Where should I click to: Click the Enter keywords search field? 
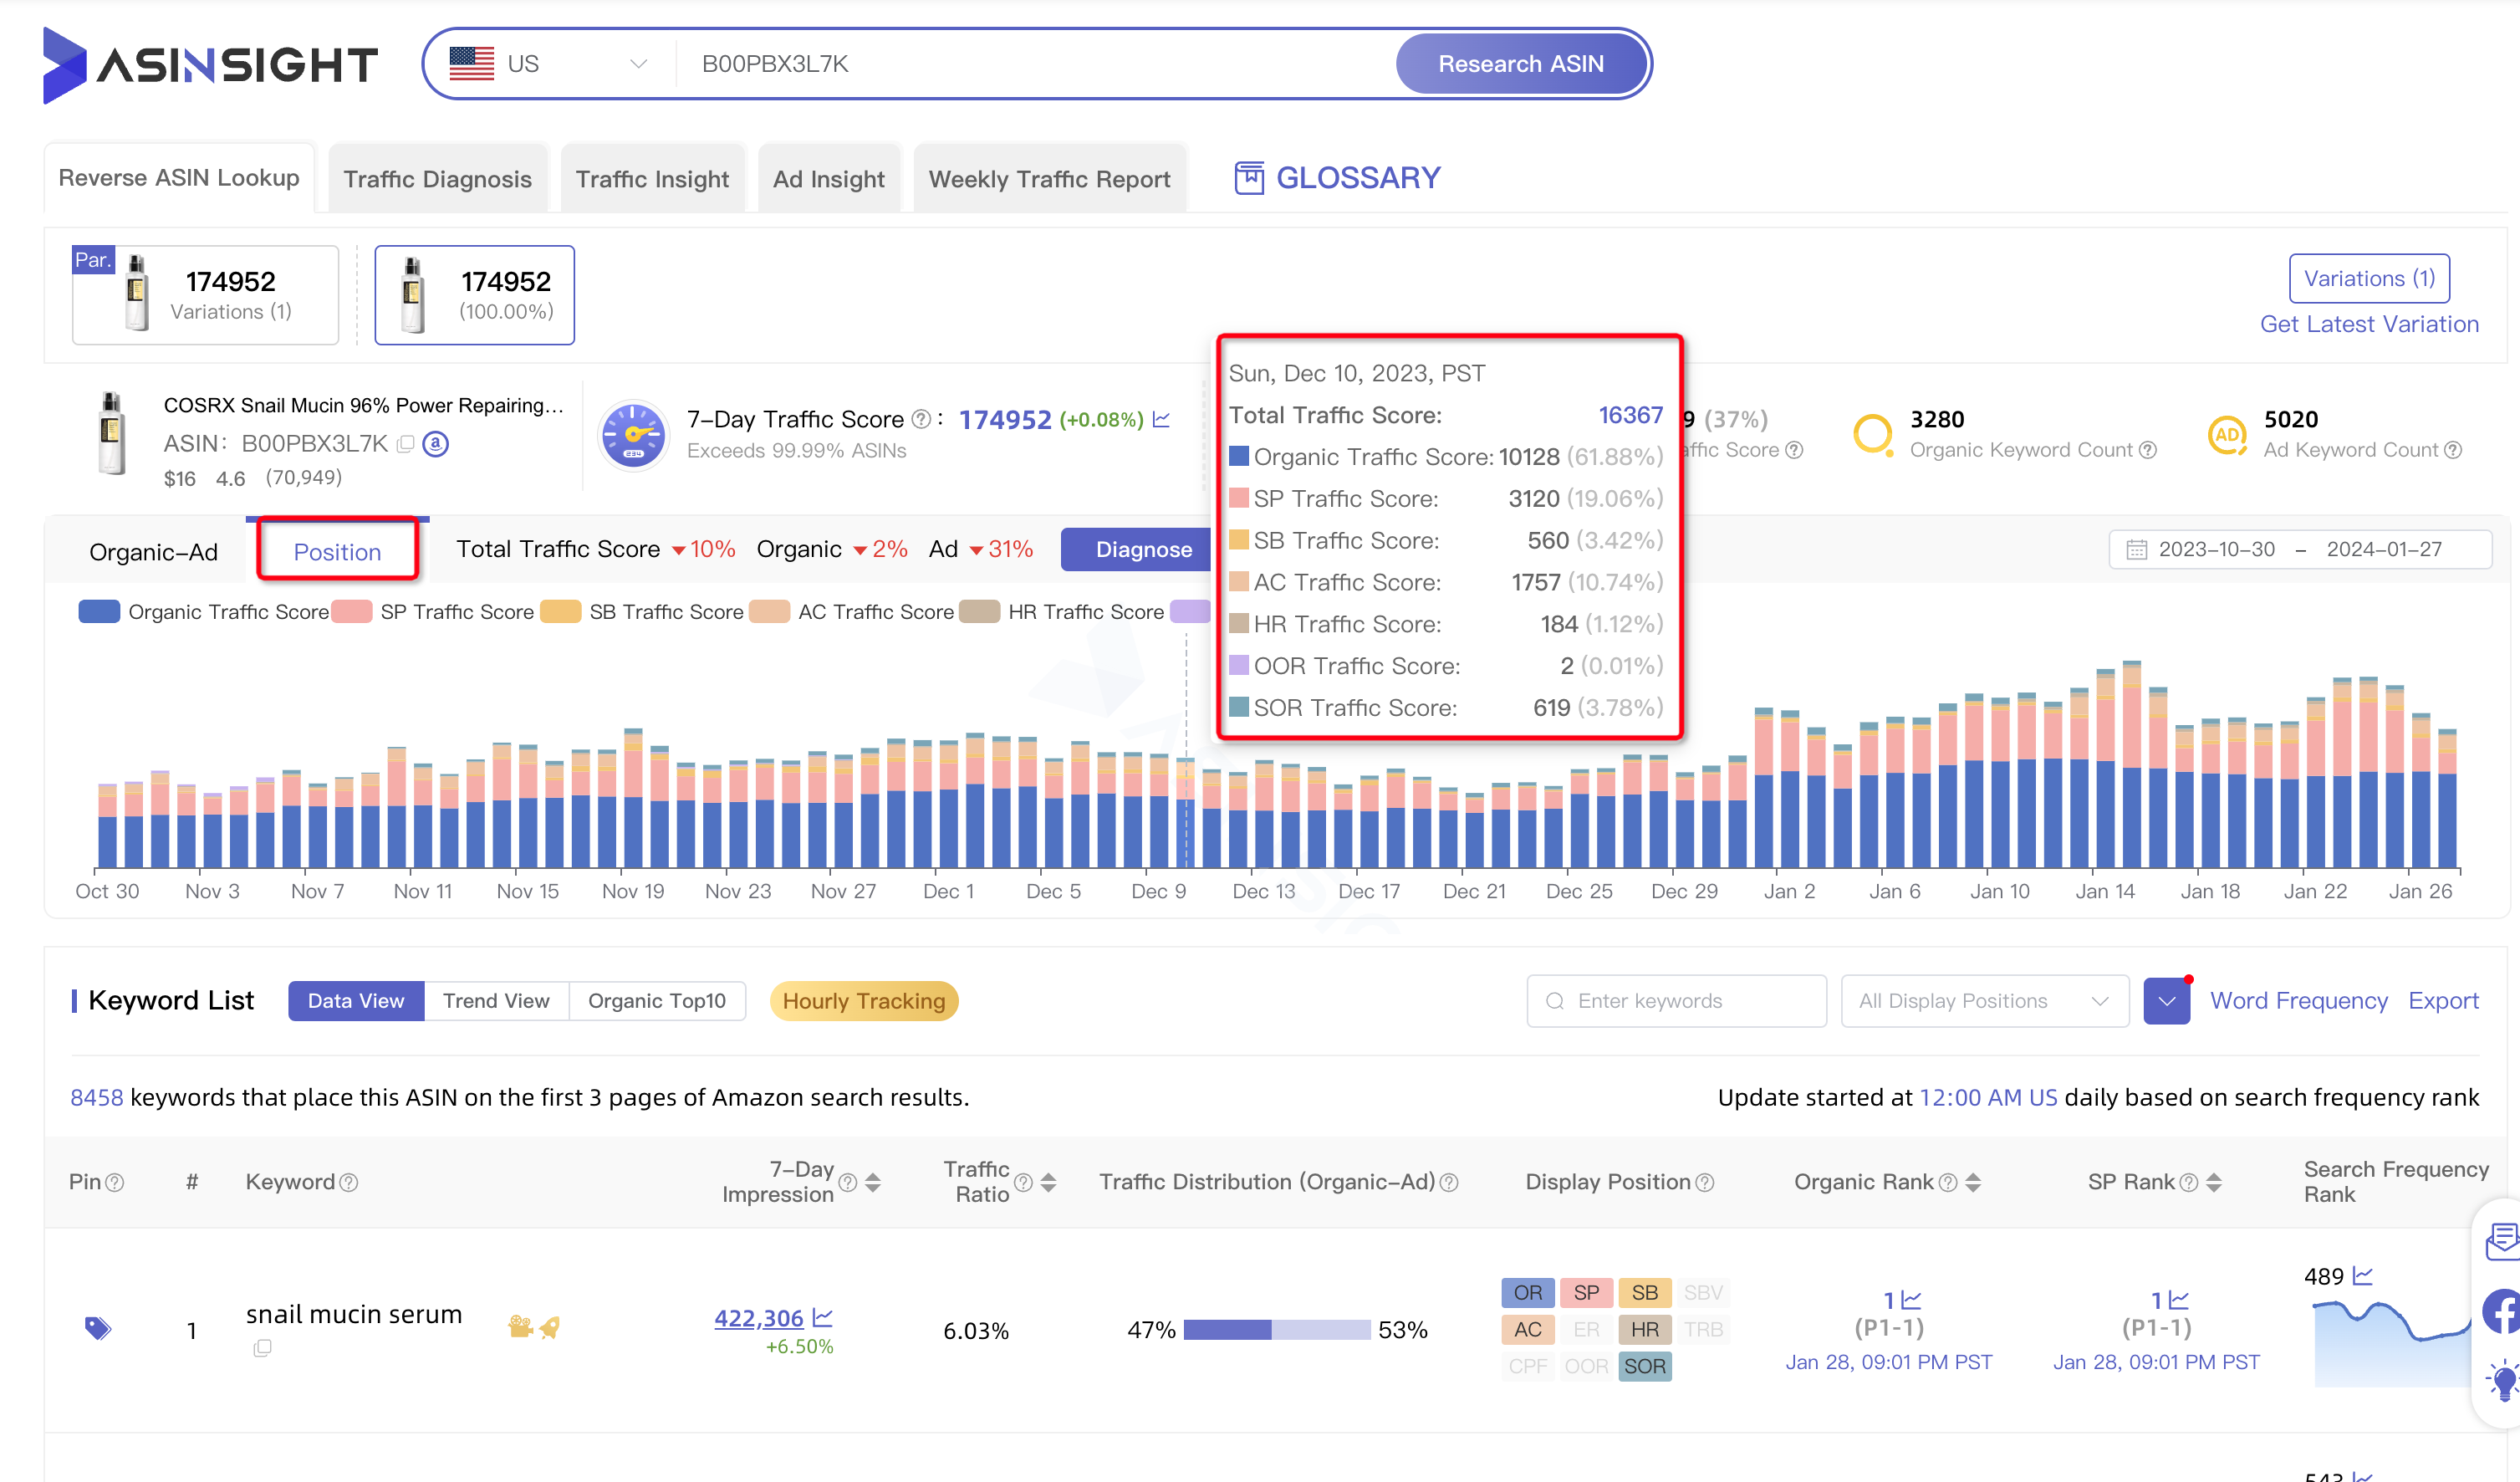[1676, 1001]
